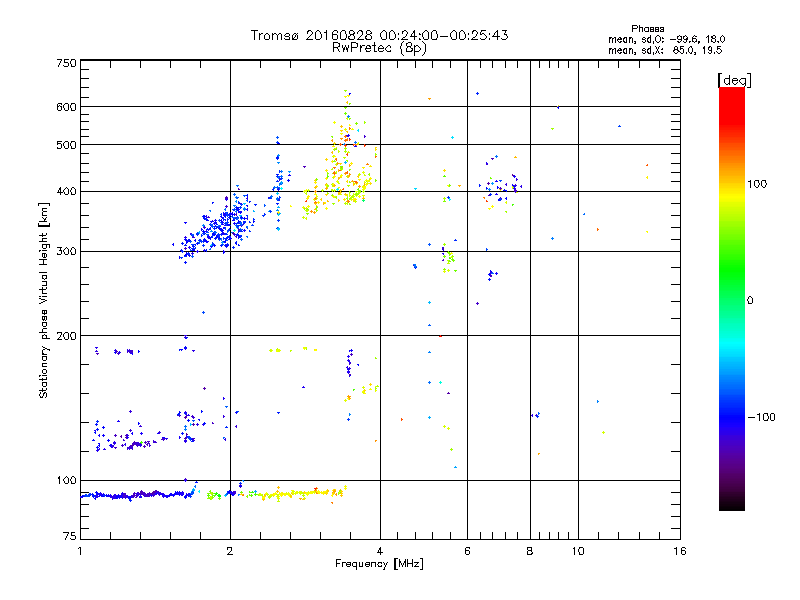This screenshot has width=800, height=600.
Task: Click the x-axis '8' tick label
Action: (530, 551)
